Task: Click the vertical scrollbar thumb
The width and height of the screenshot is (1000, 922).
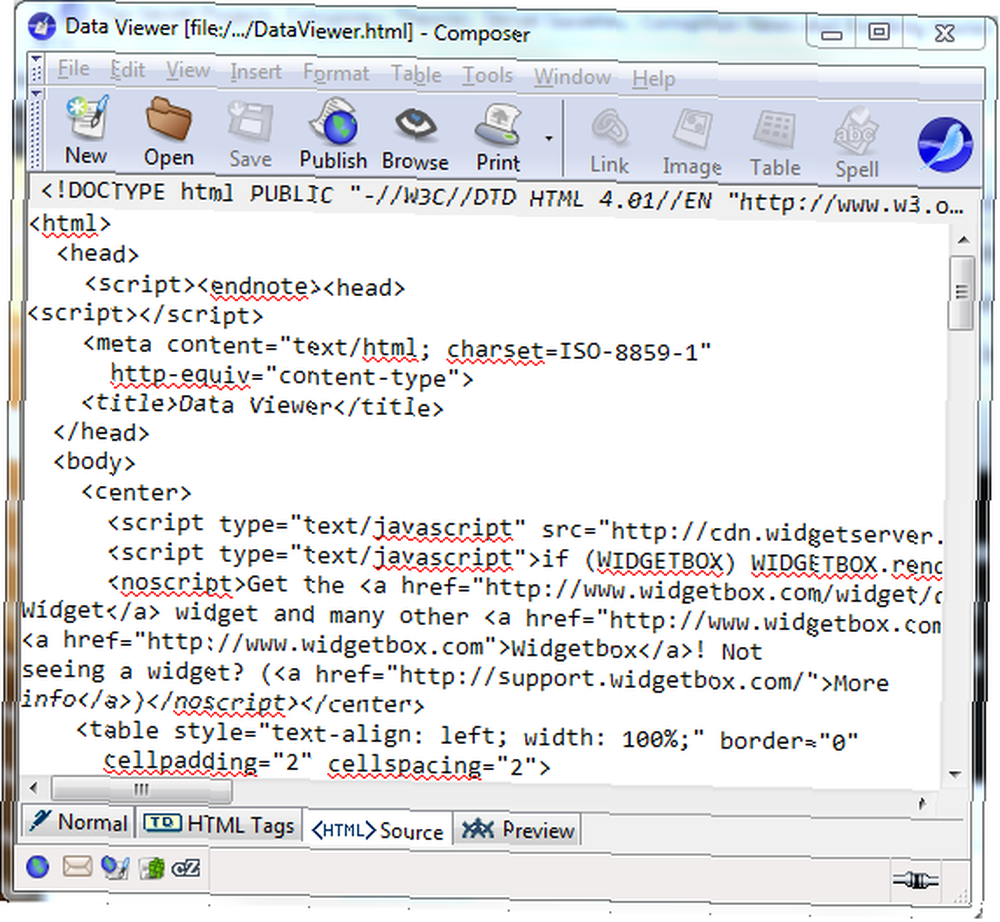Action: [x=961, y=293]
